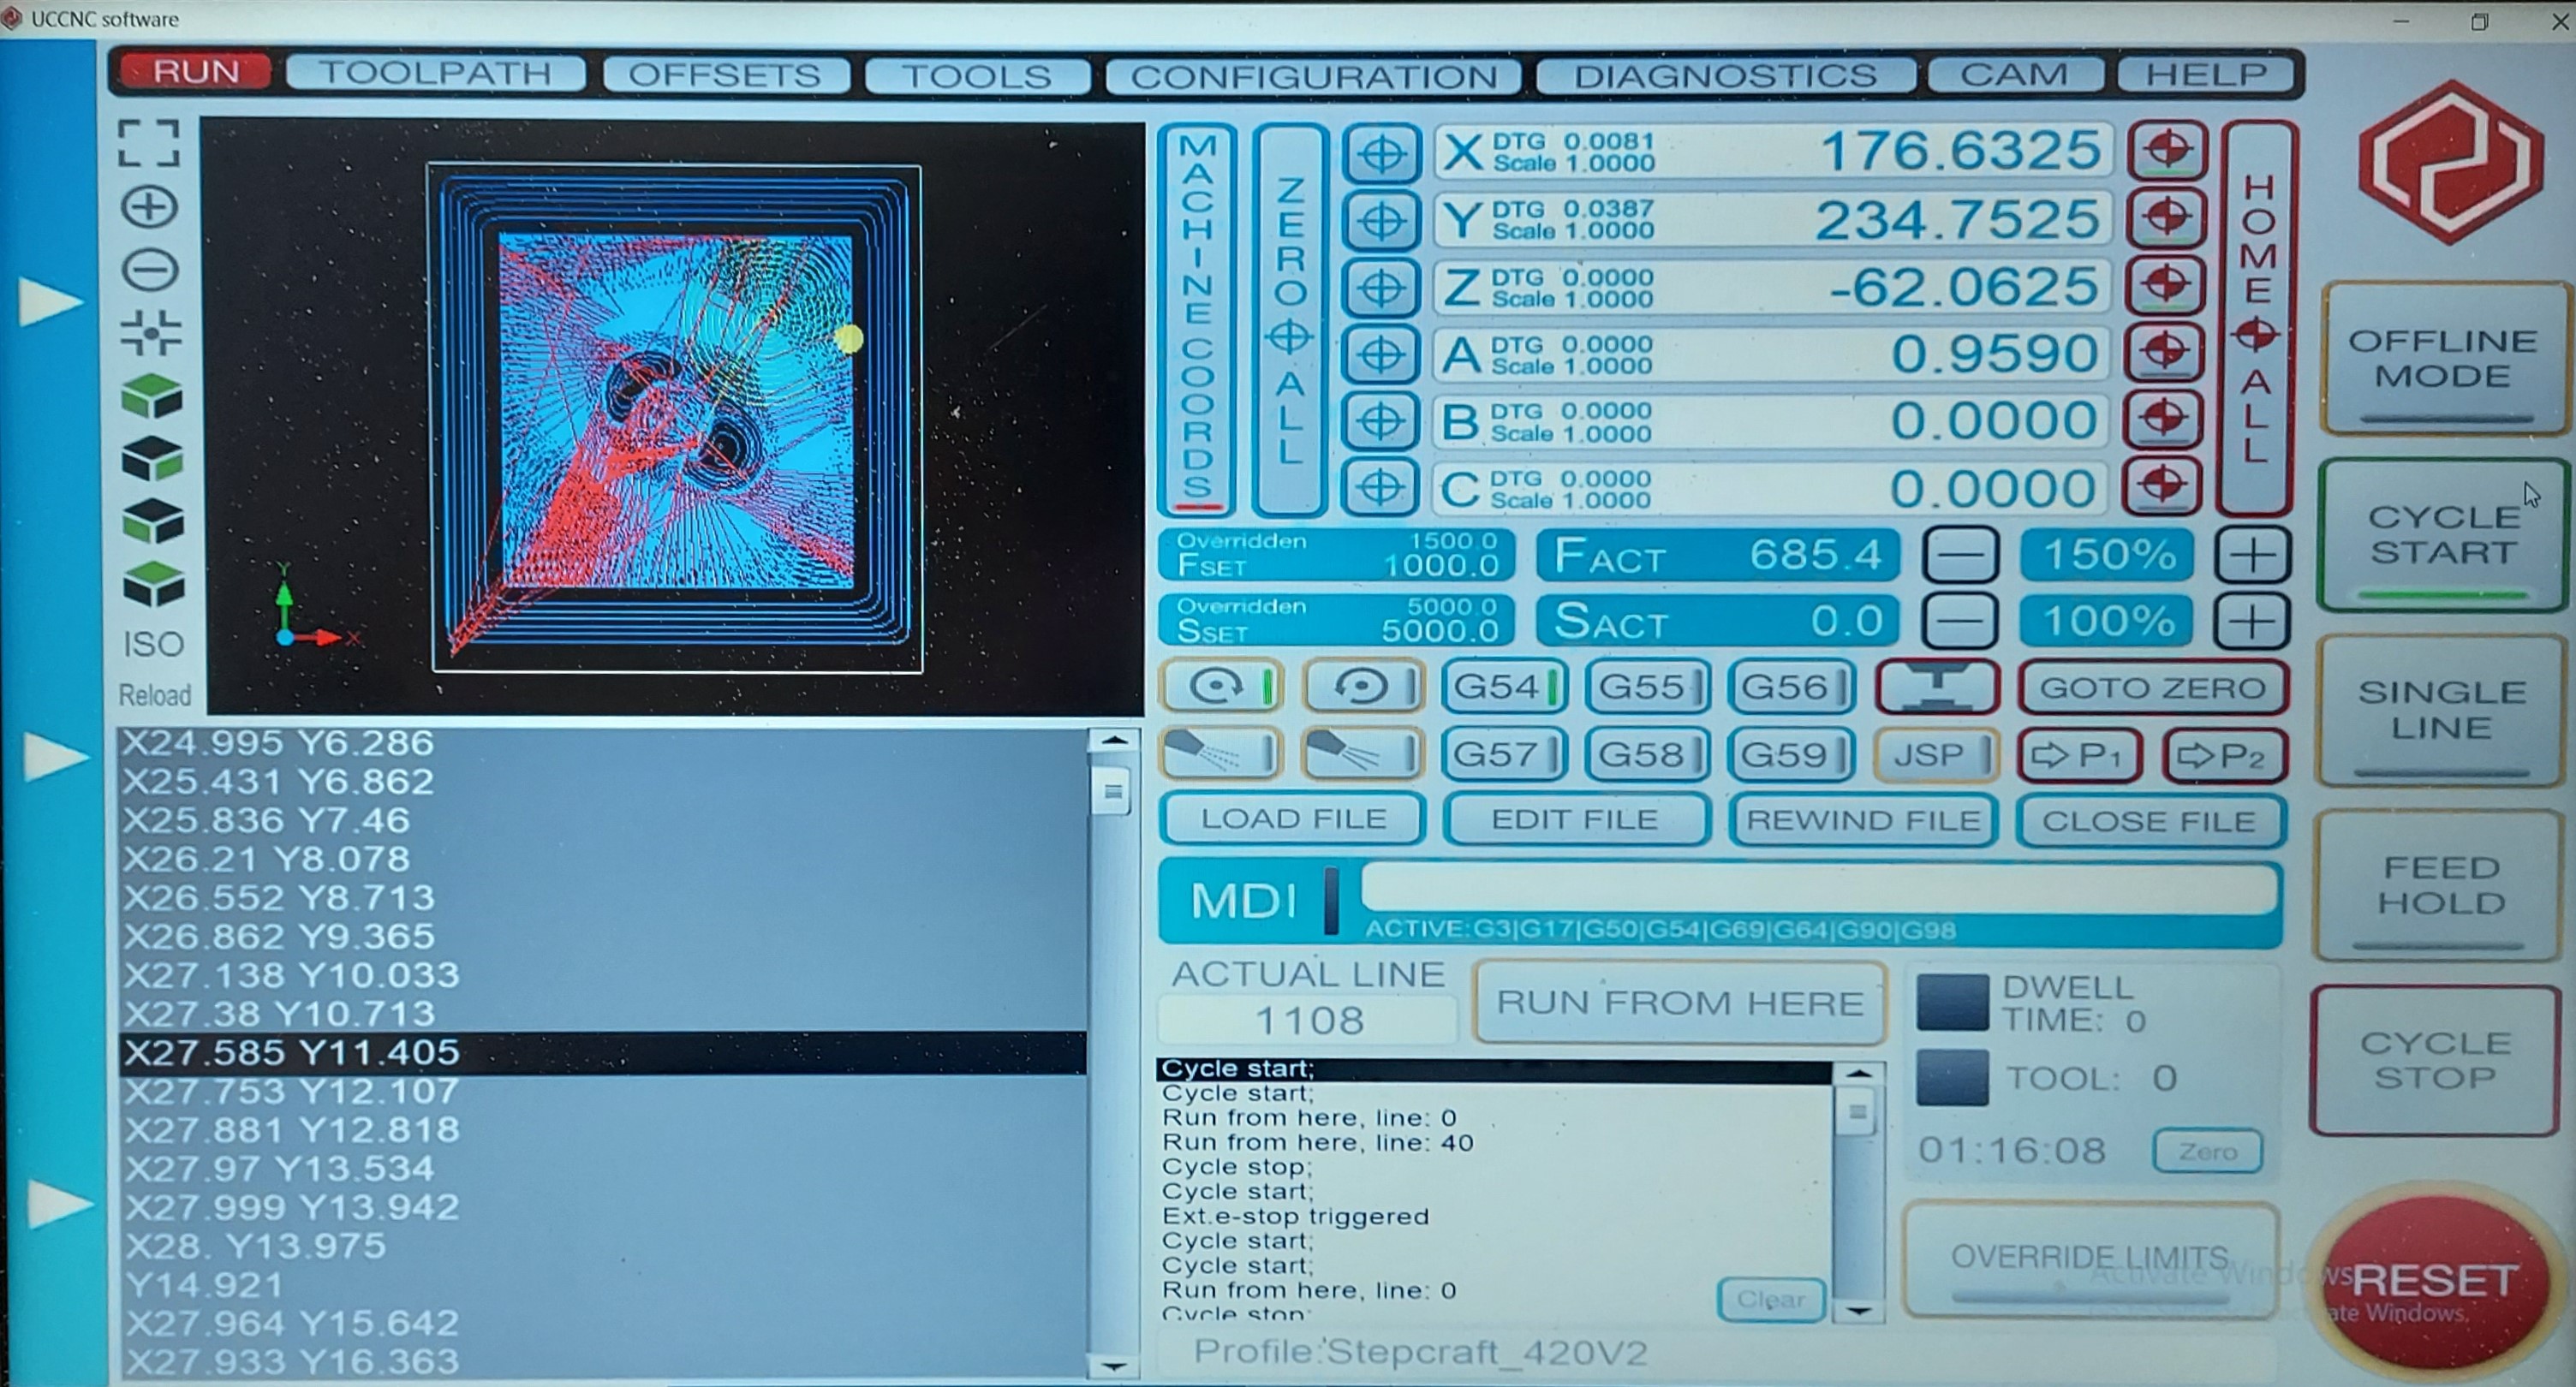Select the third view cube icon
2576x1387 pixels.
[x=152, y=521]
